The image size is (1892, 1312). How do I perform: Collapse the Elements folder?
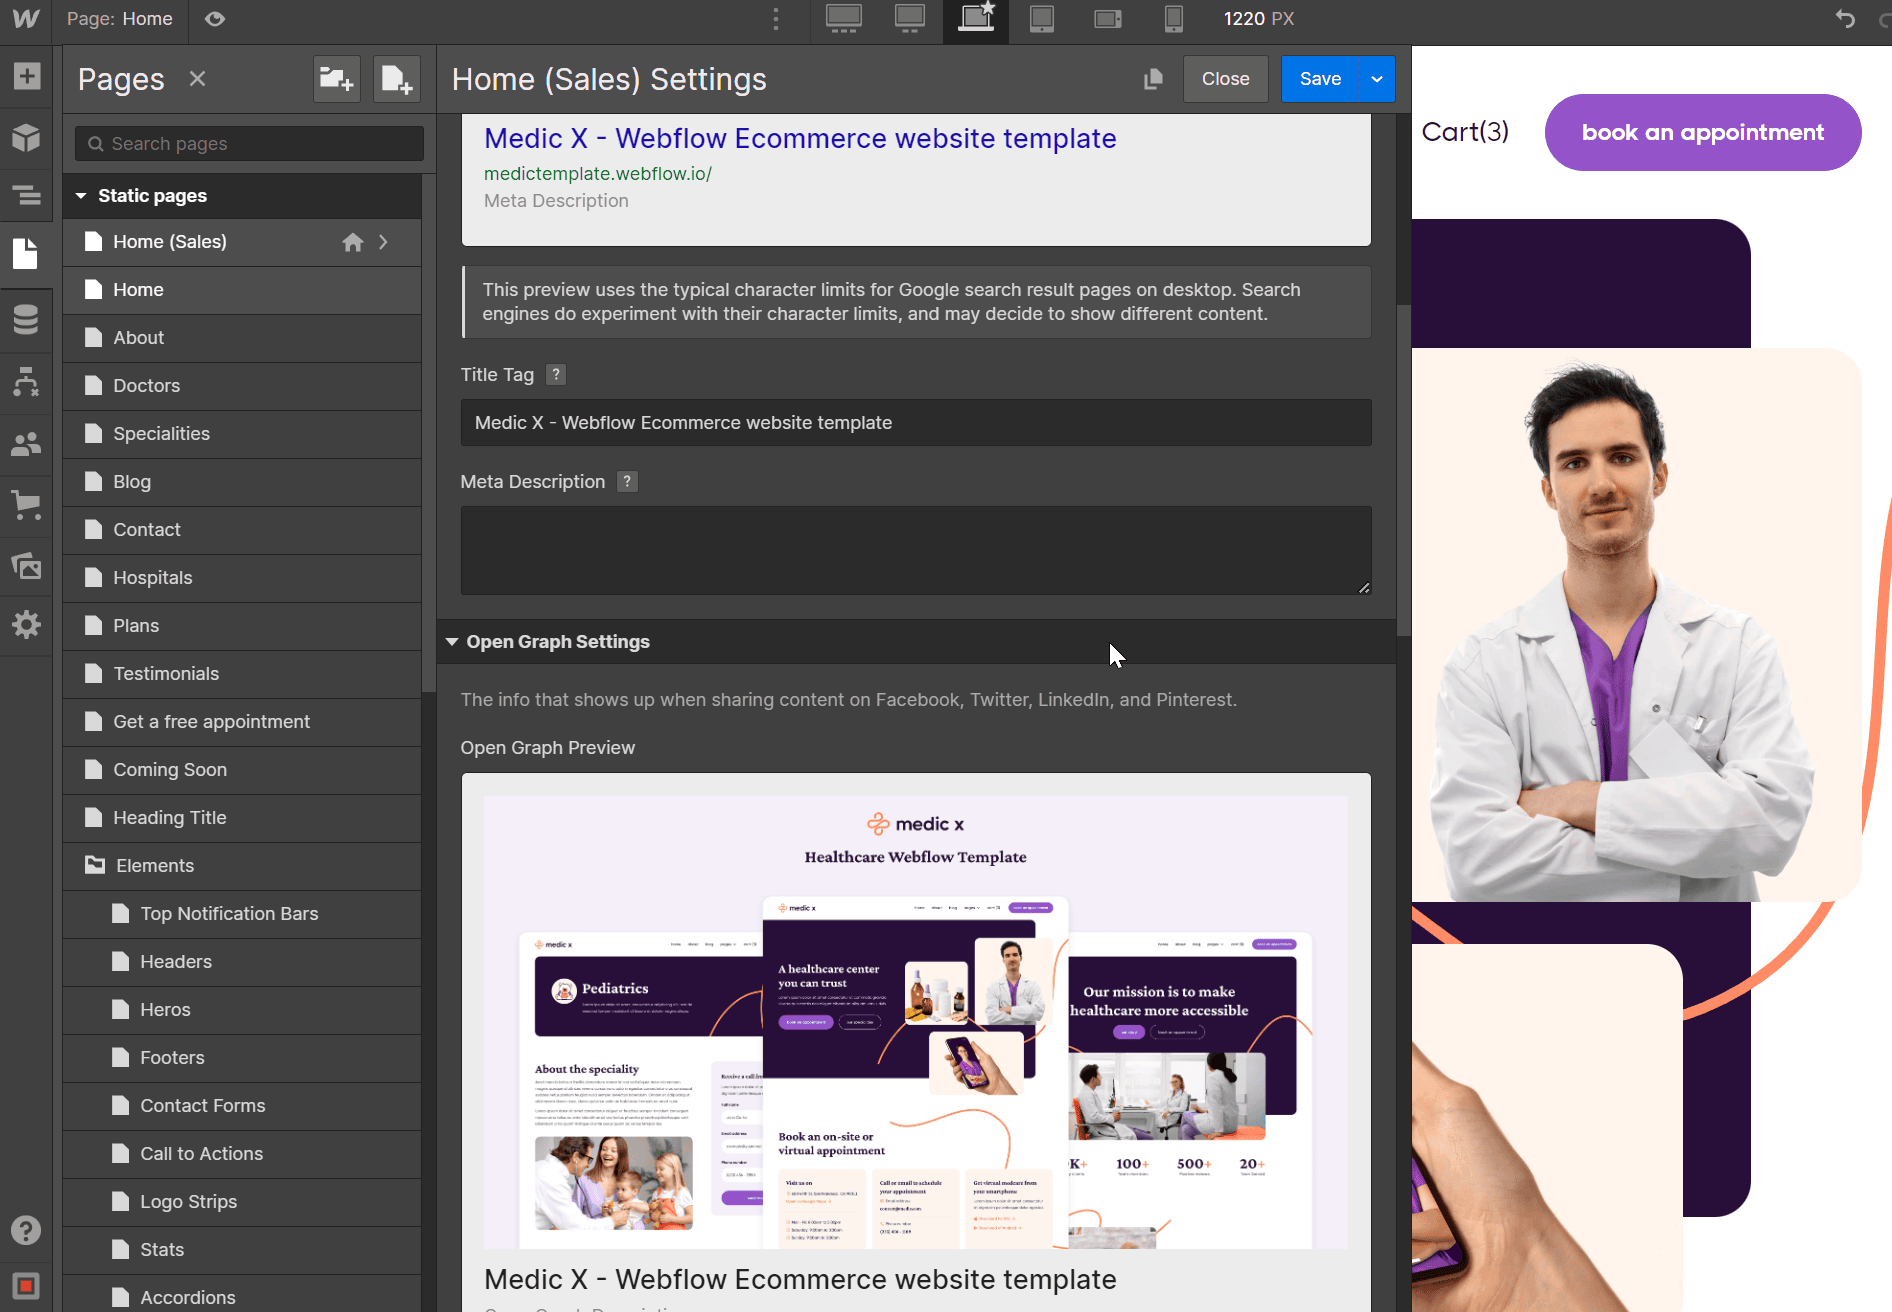pos(95,865)
